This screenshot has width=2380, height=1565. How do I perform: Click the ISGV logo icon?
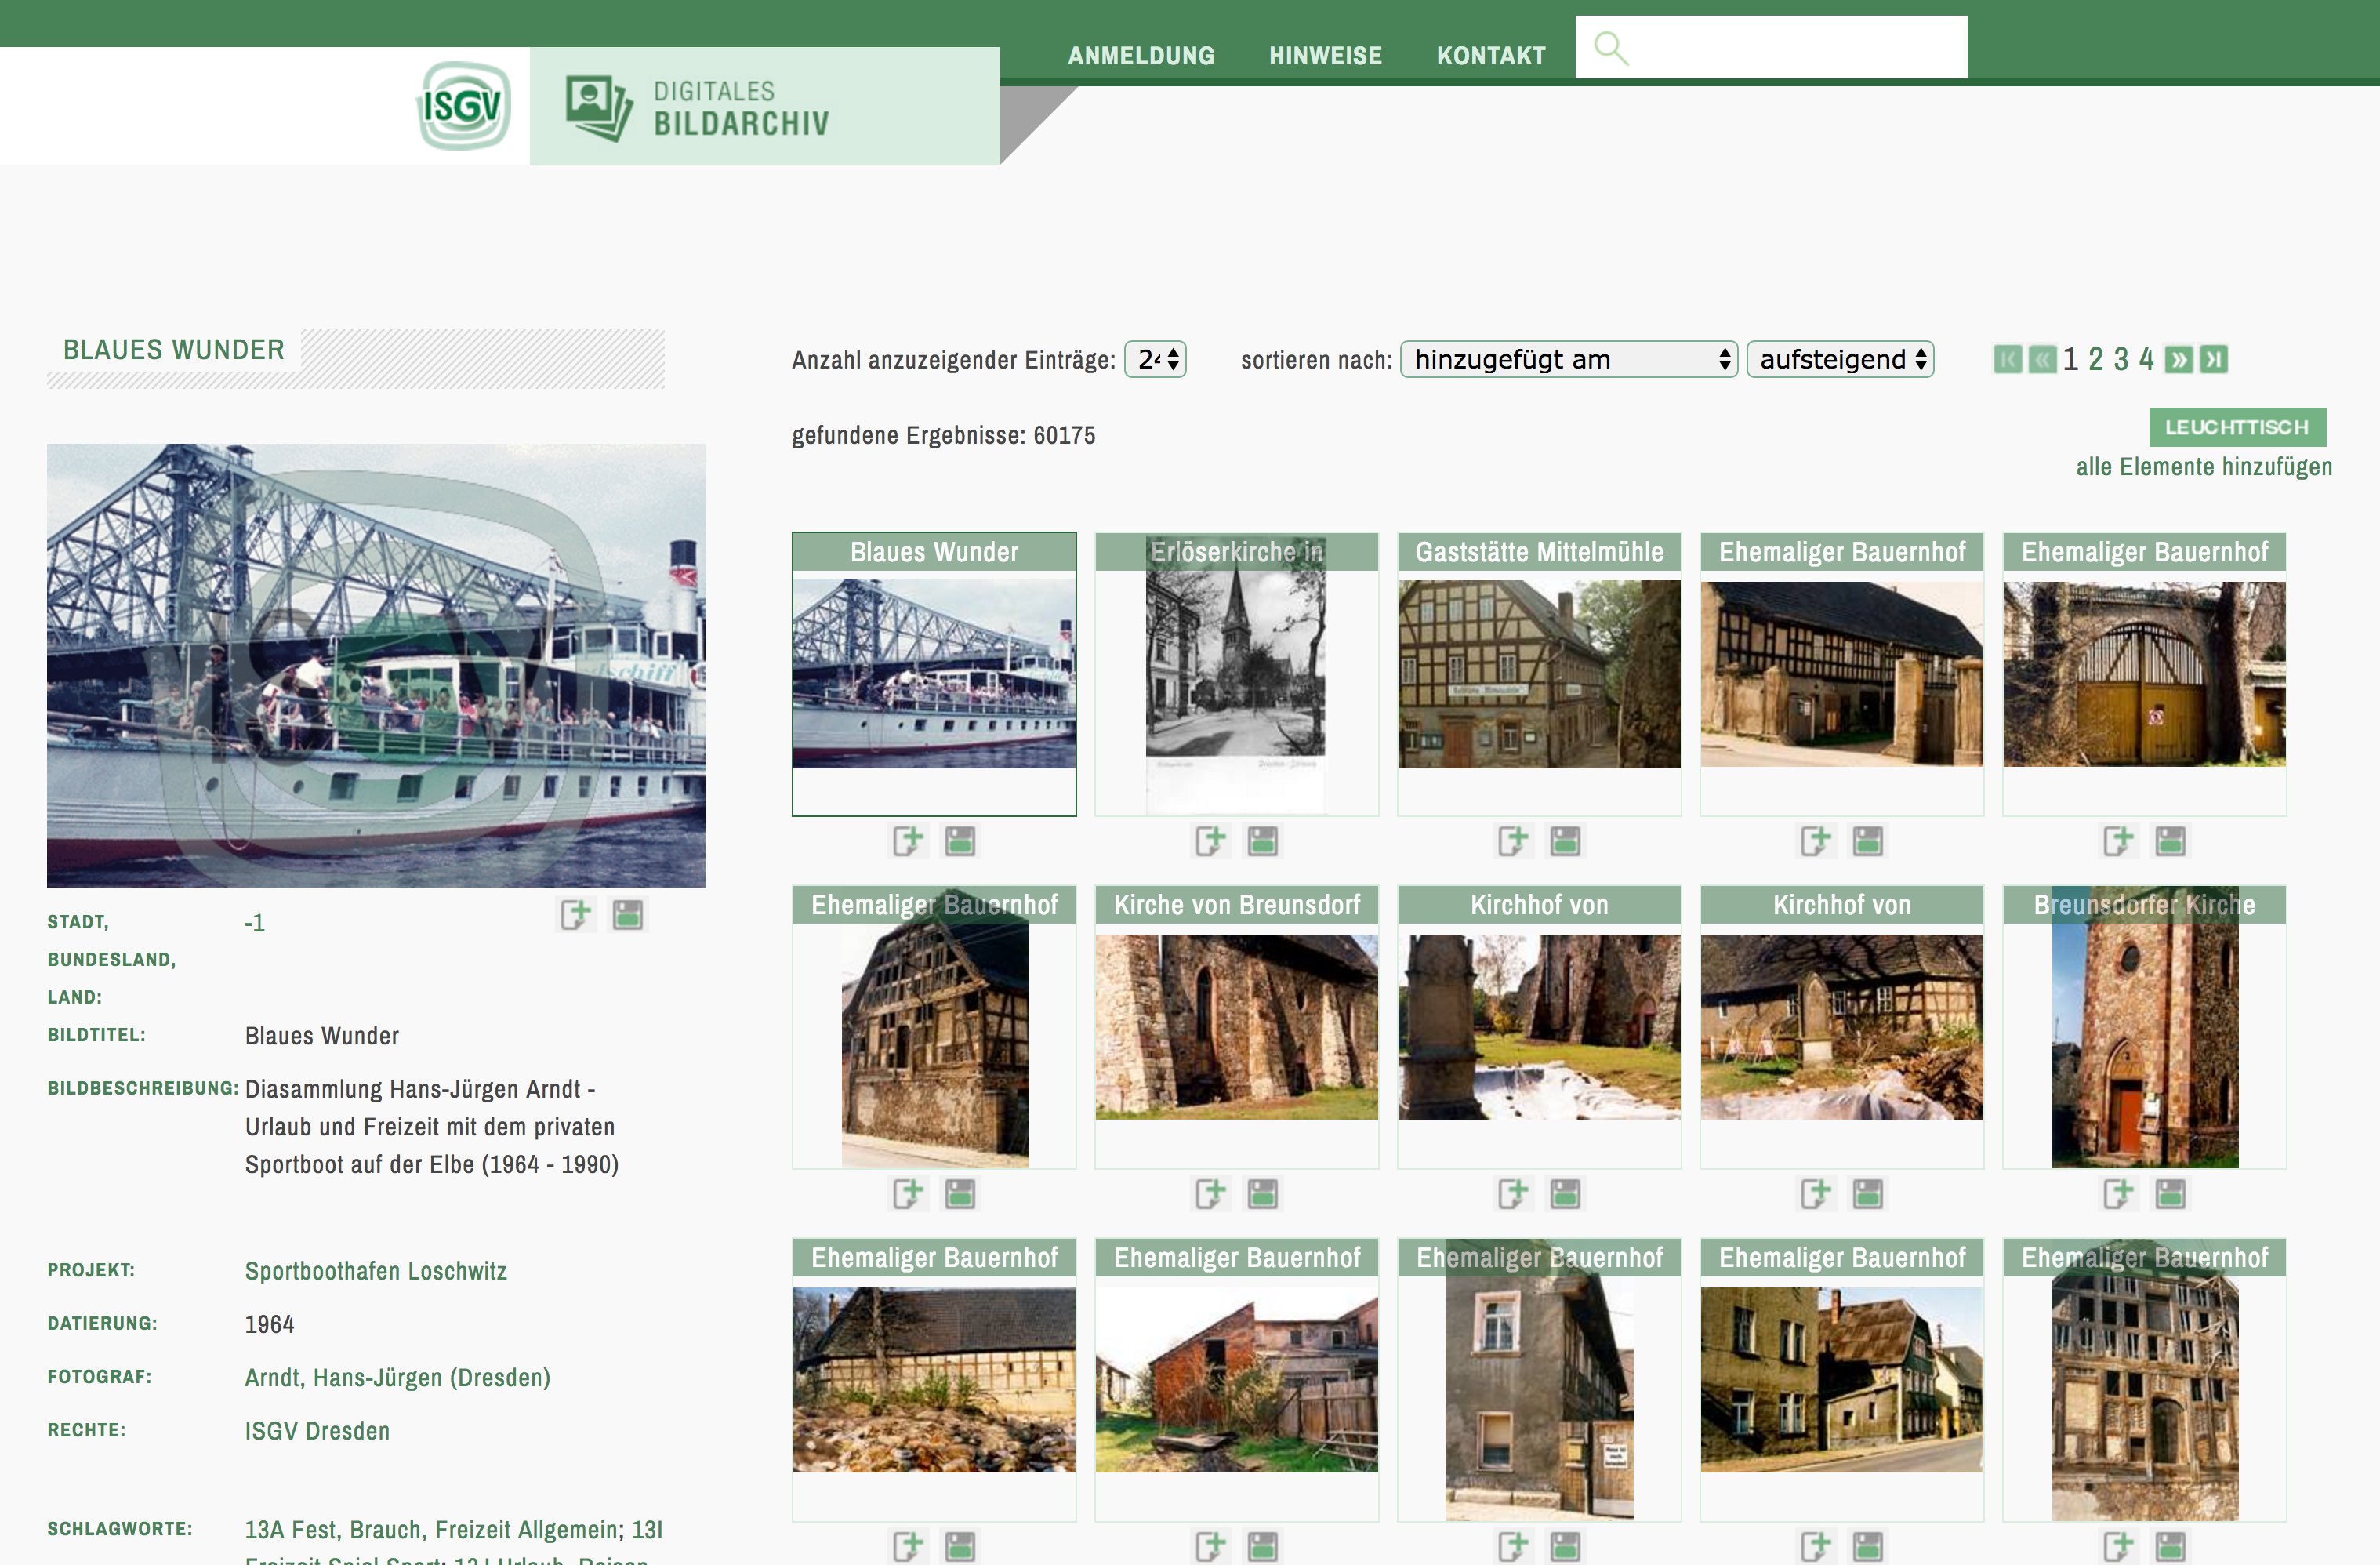(463, 105)
